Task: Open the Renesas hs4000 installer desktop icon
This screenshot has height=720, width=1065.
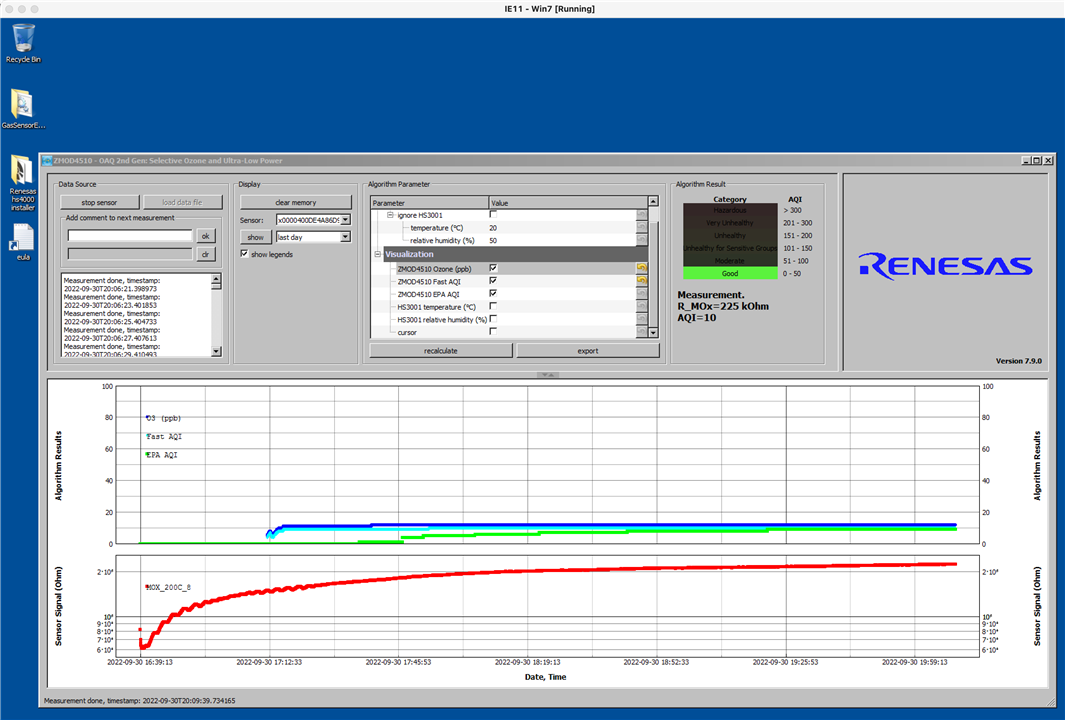Action: pos(22,182)
